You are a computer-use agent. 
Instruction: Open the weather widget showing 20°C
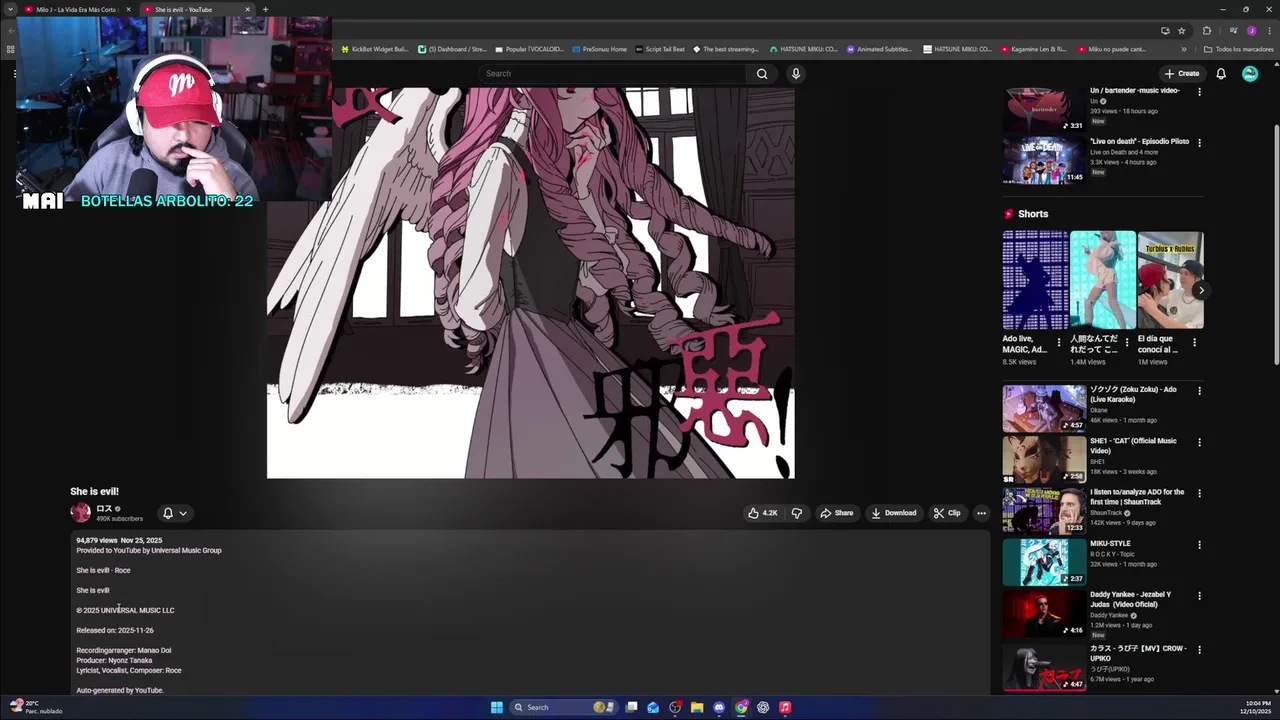(35, 707)
